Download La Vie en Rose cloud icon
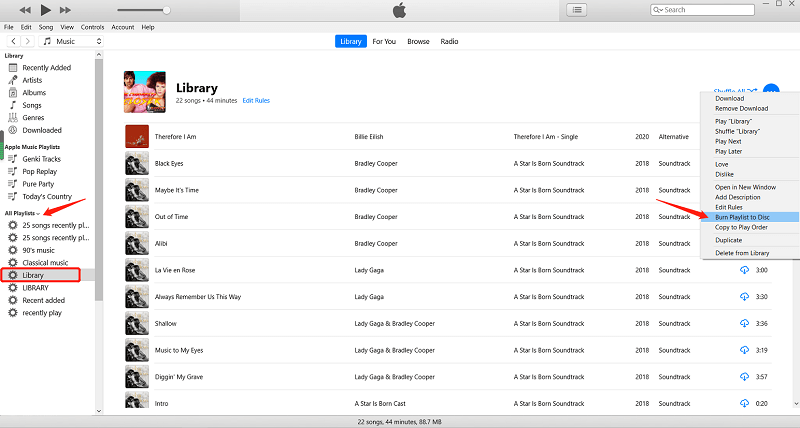 point(744,270)
